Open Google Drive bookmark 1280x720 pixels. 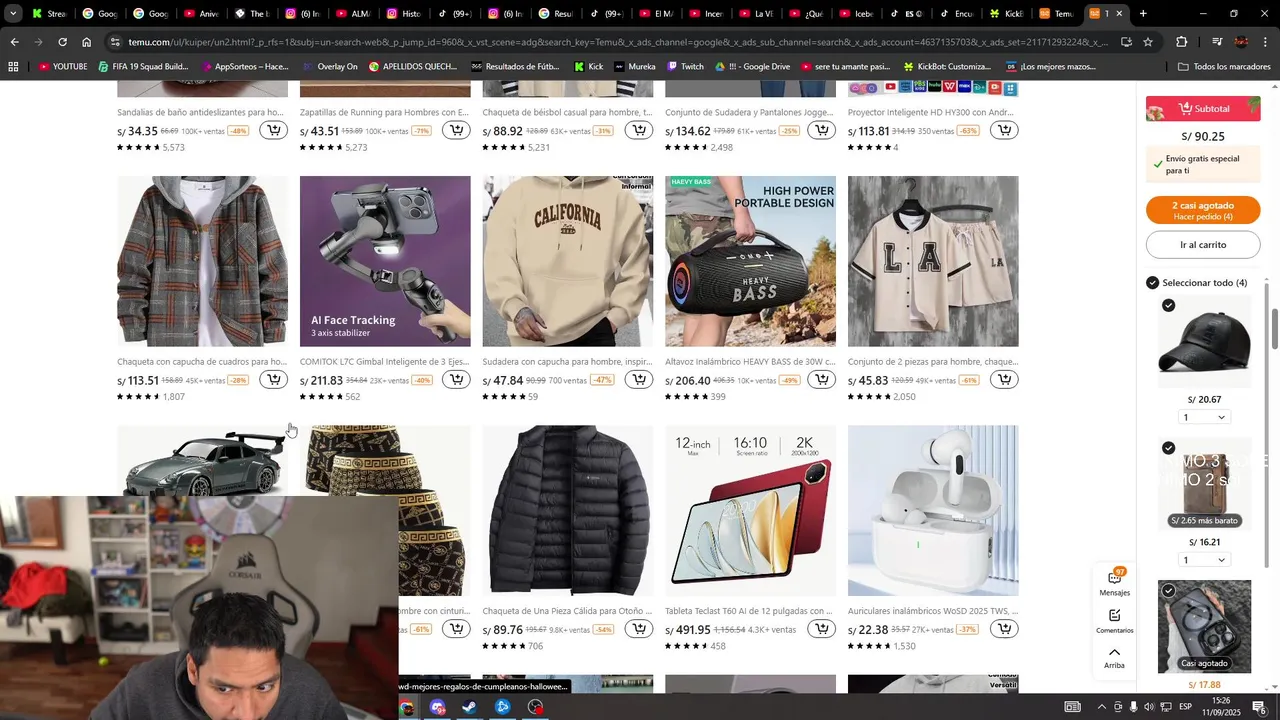click(753, 66)
